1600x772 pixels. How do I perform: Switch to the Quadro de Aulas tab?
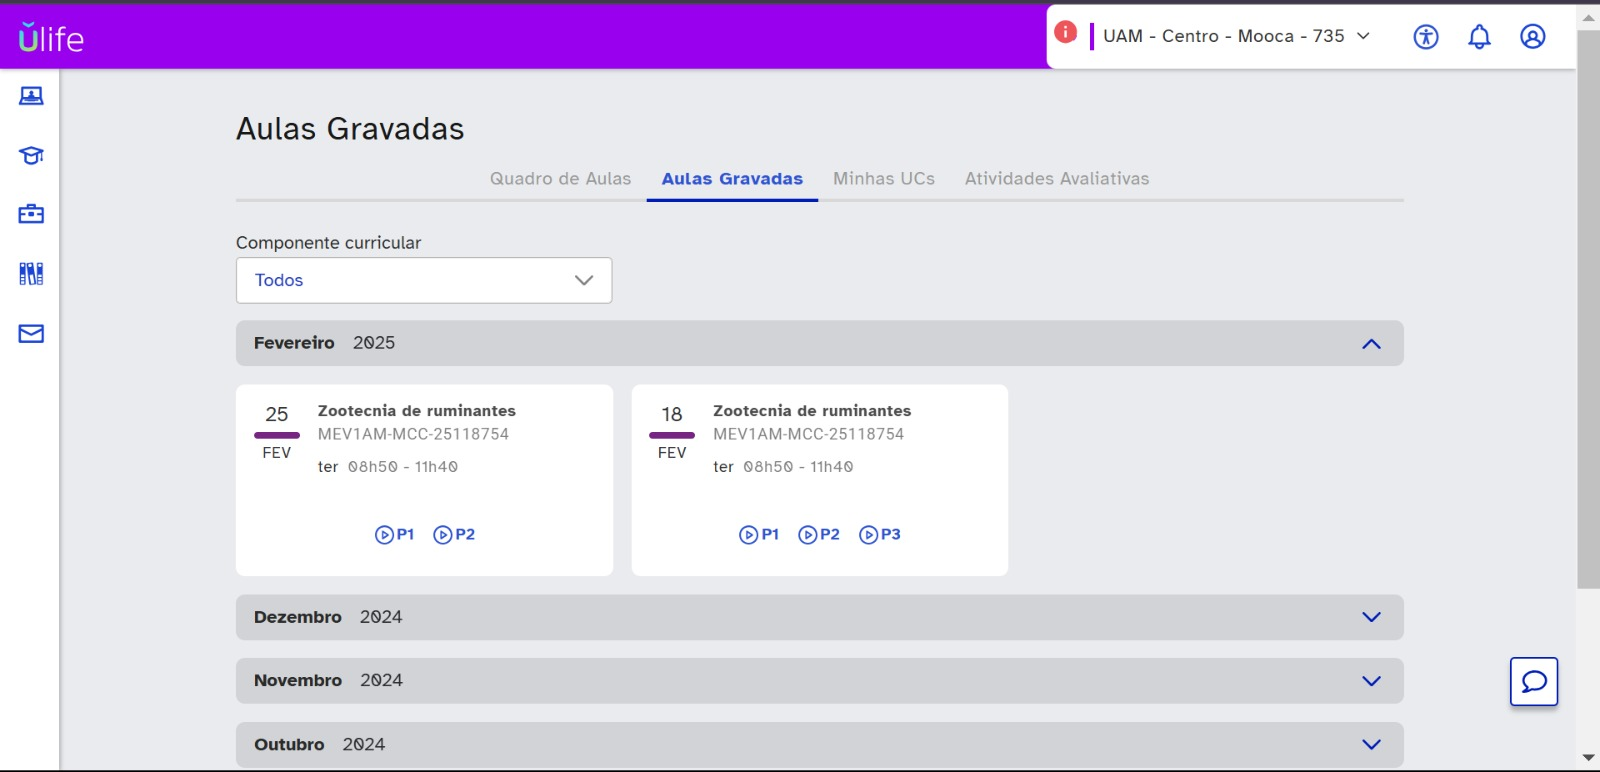pos(561,179)
